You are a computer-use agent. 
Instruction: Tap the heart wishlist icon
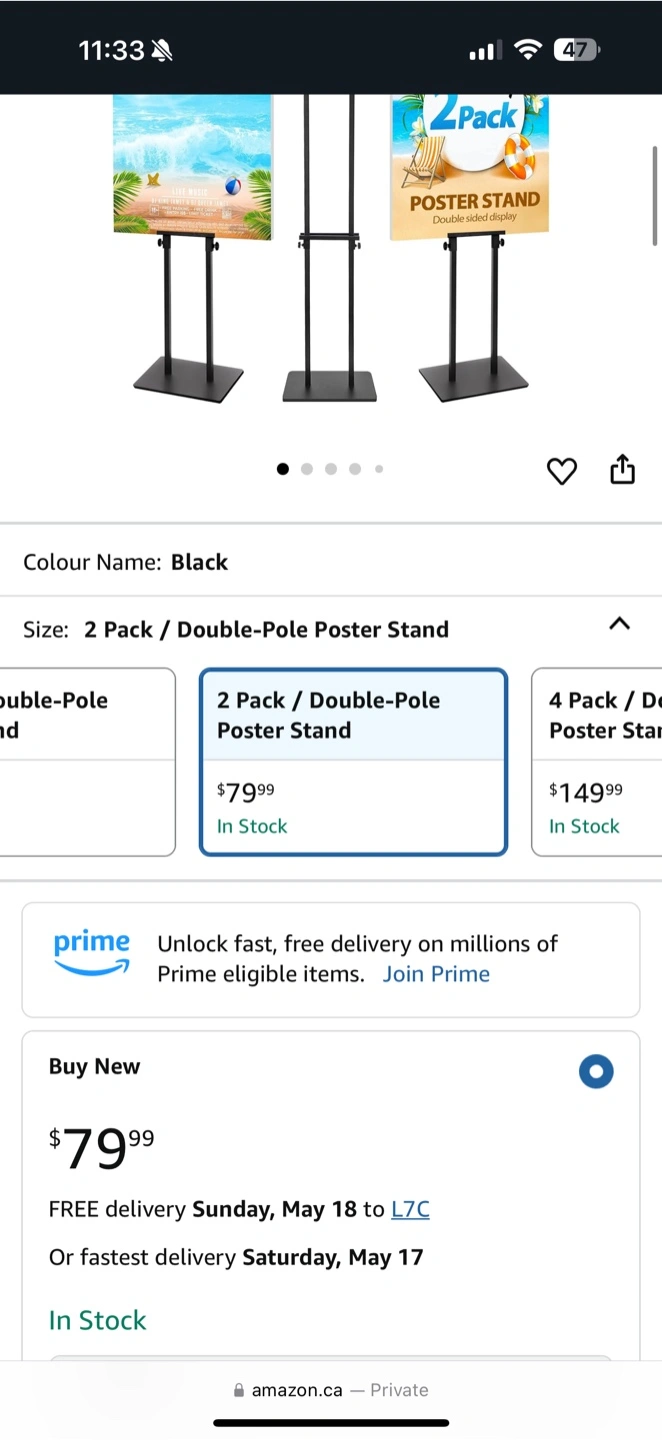[x=562, y=471]
